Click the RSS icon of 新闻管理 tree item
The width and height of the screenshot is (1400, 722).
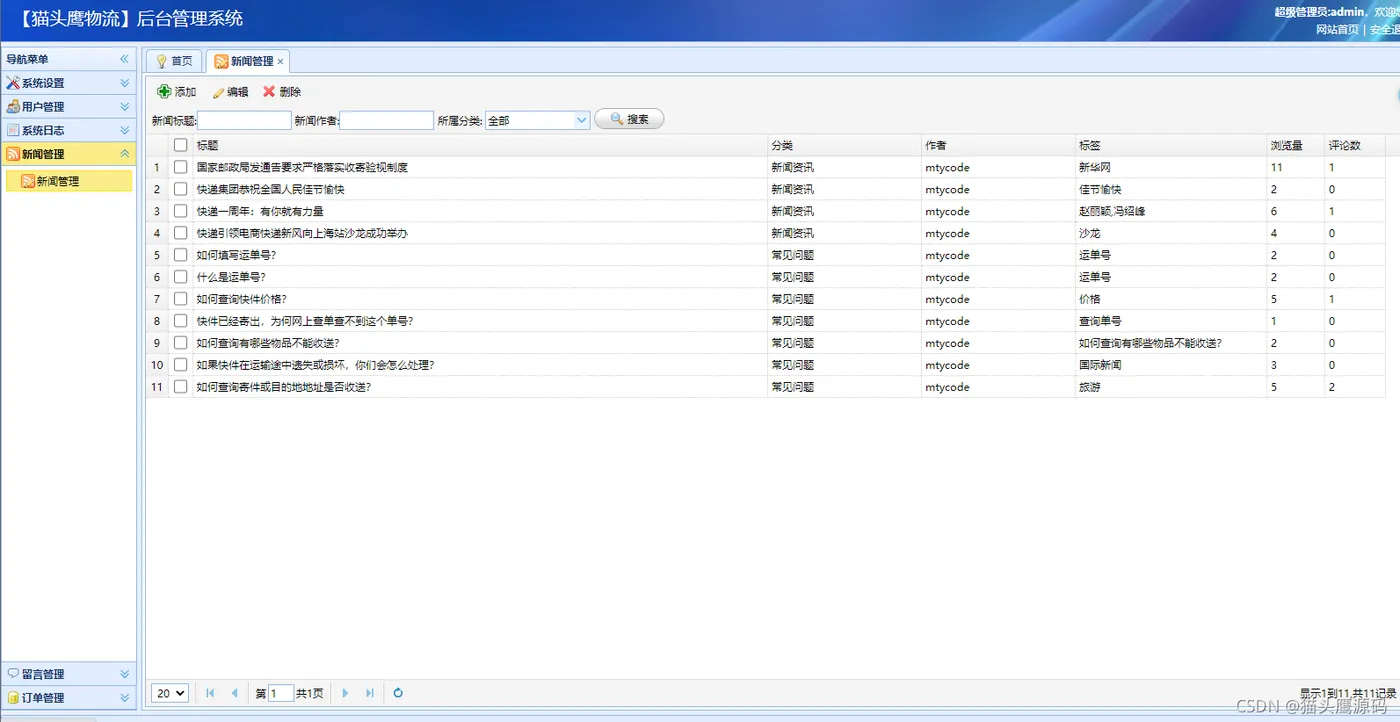tap(28, 181)
